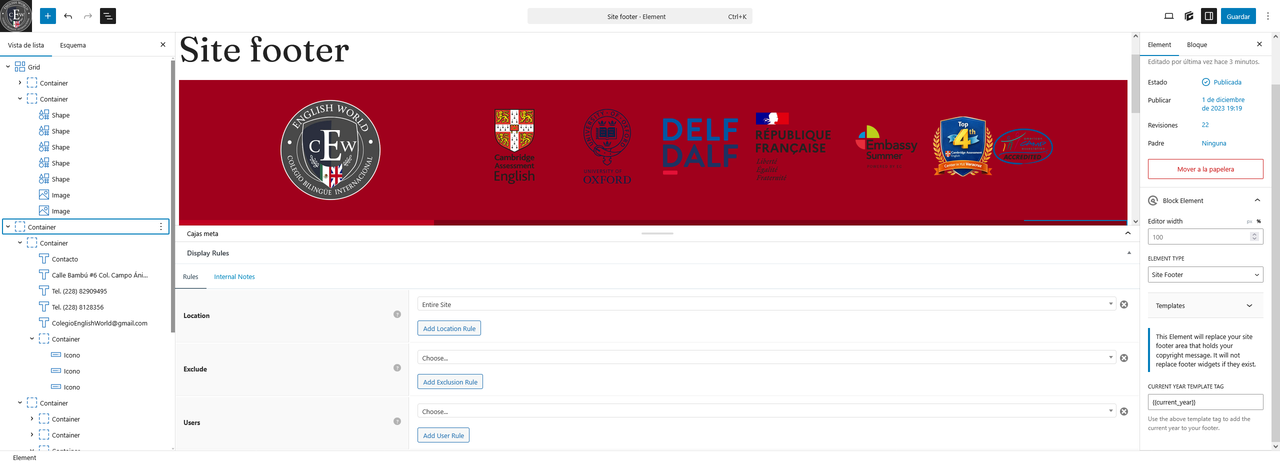Screen dimensions: 1280x463
Task: Focus the Editor width input field
Action: click(1205, 237)
